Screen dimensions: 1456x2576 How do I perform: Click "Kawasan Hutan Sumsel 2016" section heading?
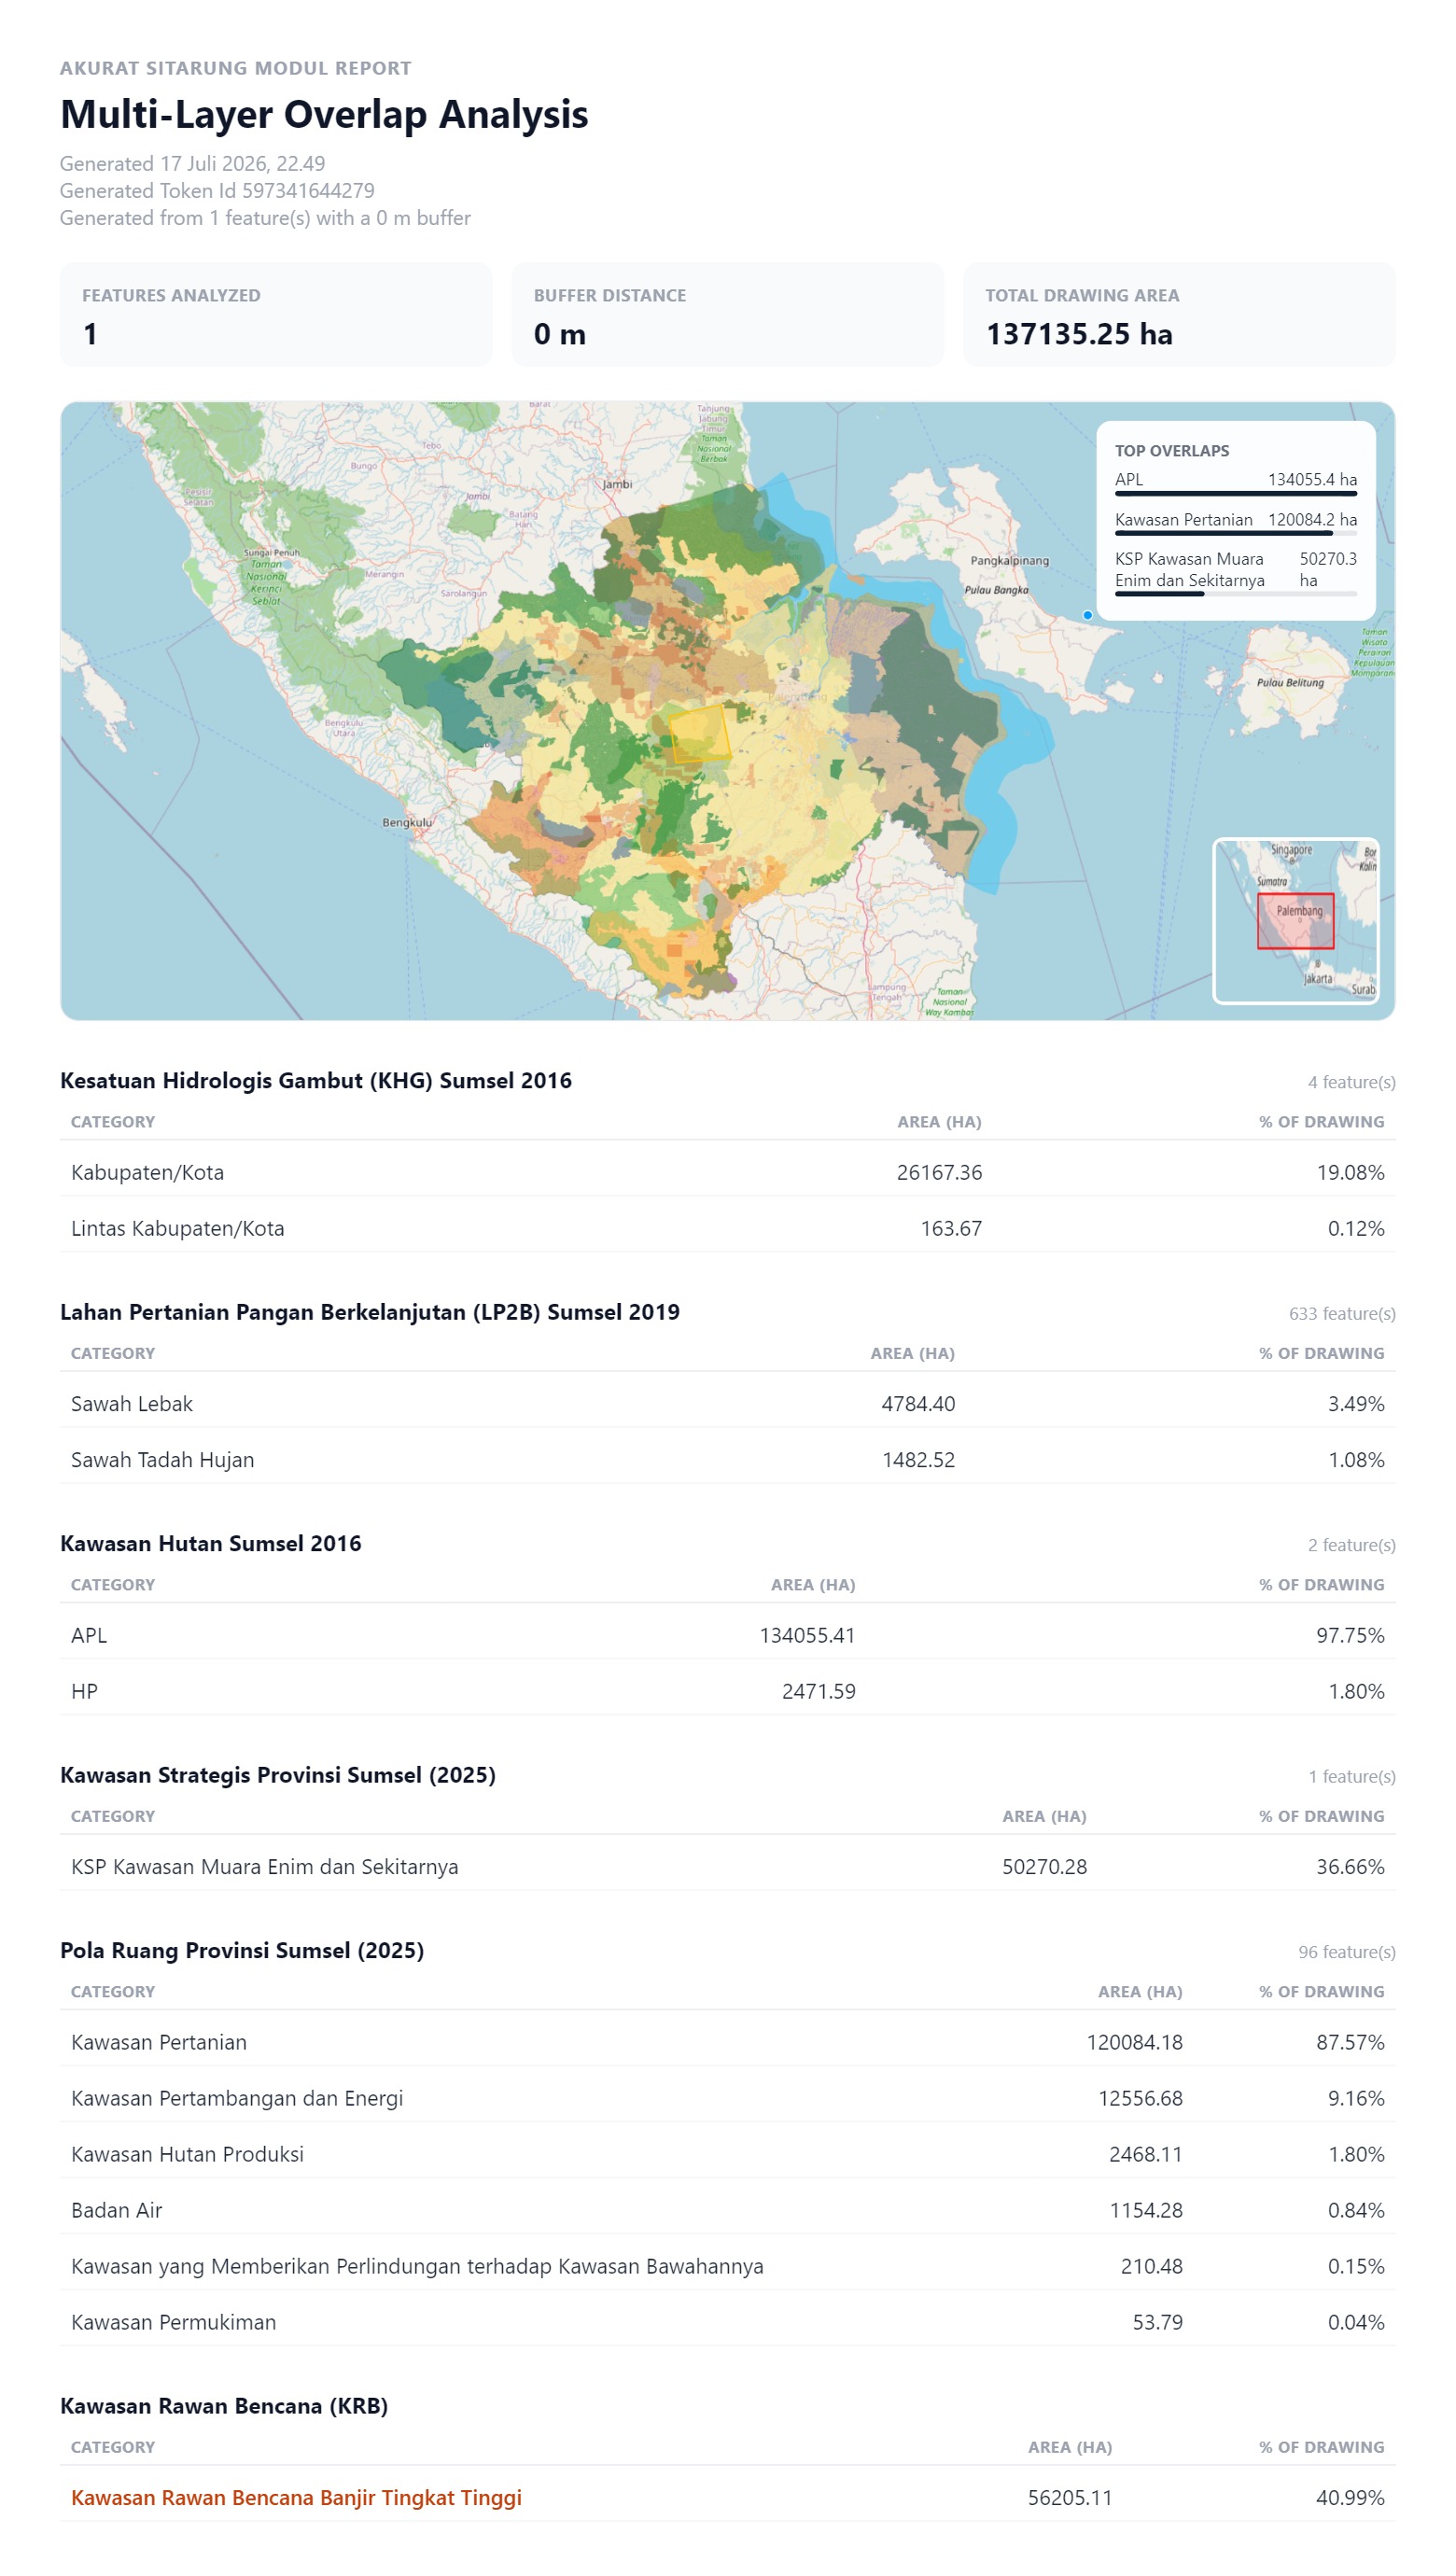(x=211, y=1543)
